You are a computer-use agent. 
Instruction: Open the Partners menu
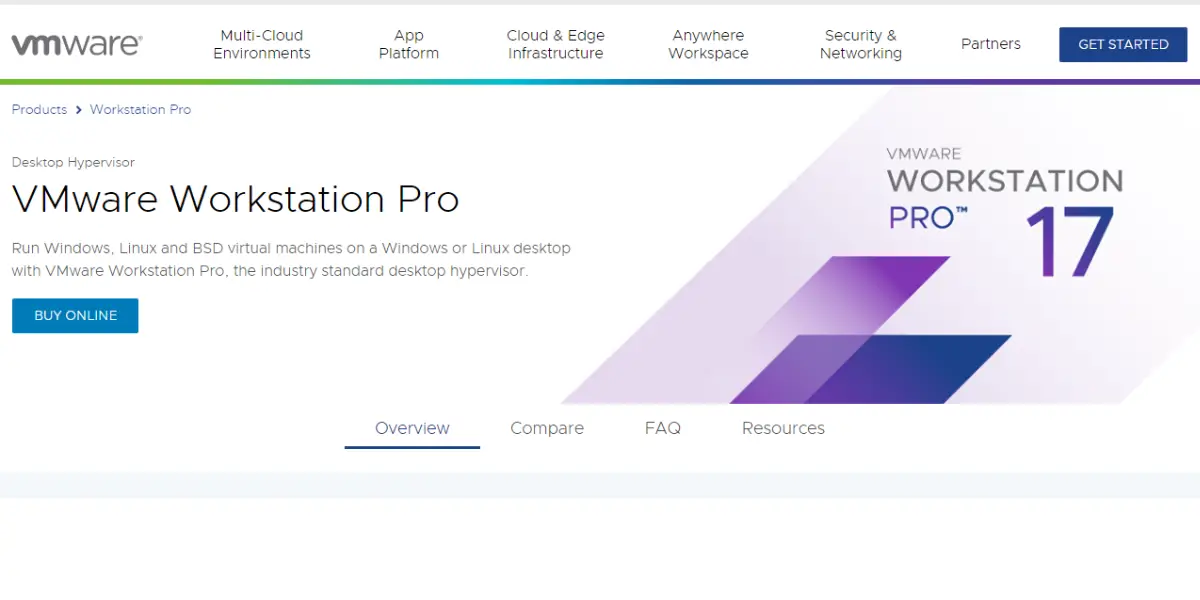991,44
